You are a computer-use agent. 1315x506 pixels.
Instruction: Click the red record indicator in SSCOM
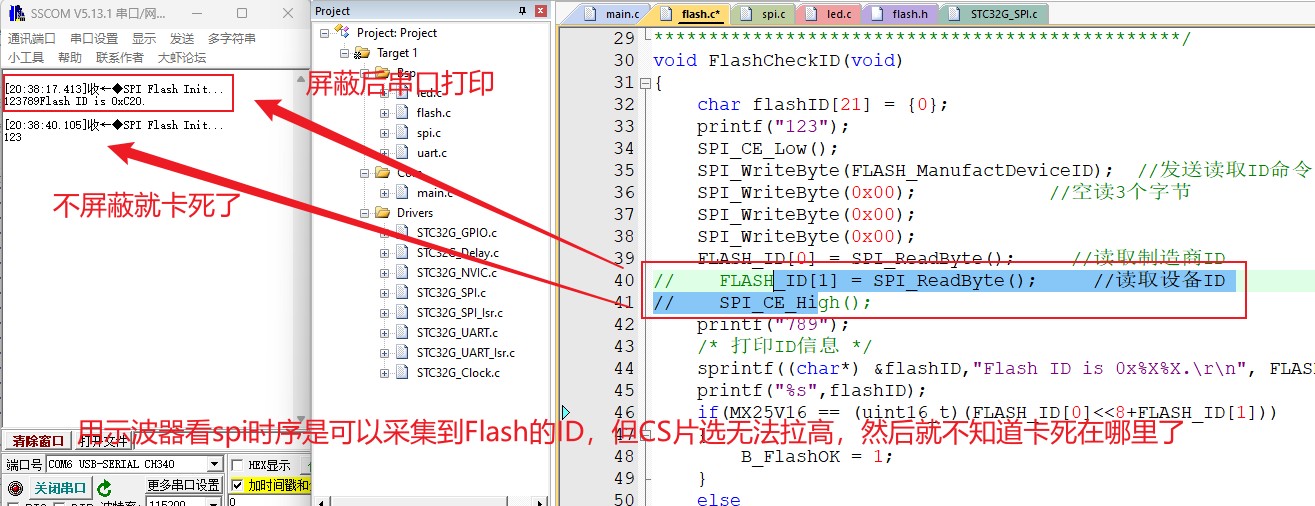coord(14,488)
